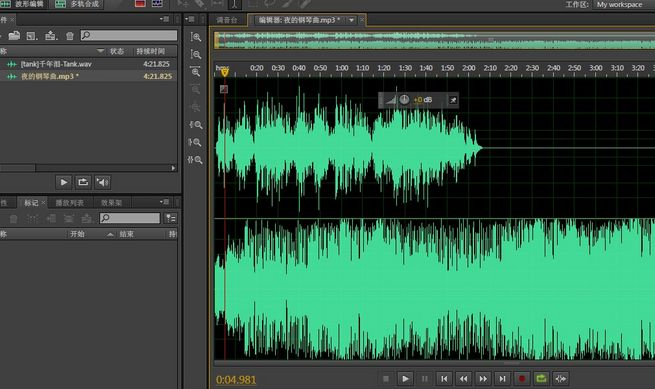
Task: Start recording with red record button
Action: (x=522, y=379)
